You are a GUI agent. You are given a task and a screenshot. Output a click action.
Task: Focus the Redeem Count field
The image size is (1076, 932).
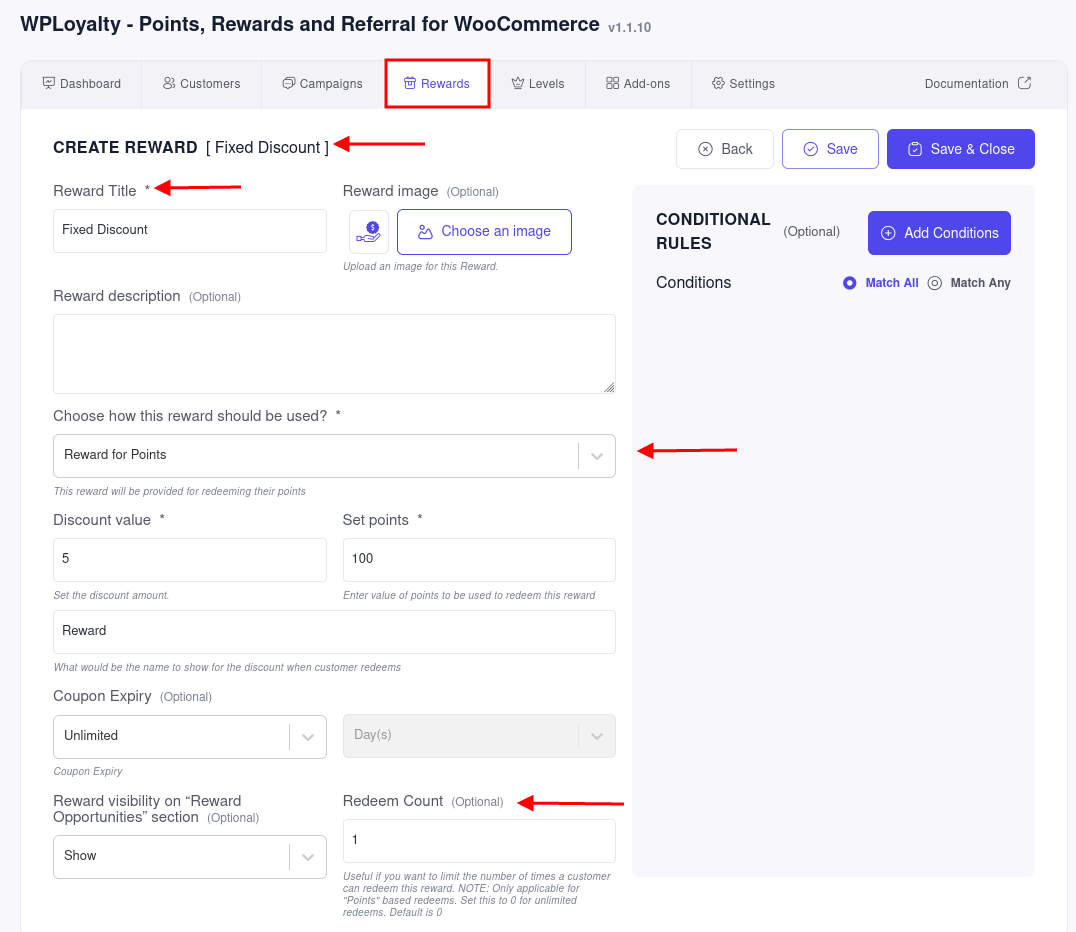coord(479,841)
